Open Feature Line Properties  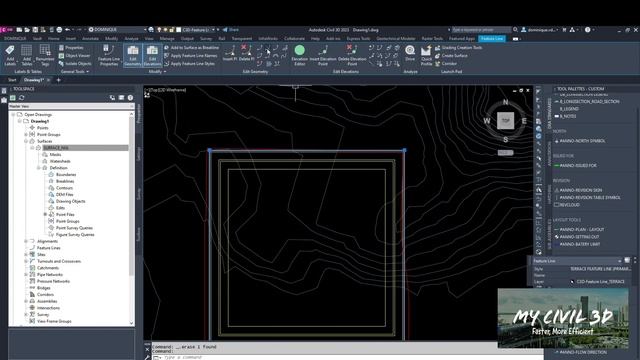tap(109, 56)
